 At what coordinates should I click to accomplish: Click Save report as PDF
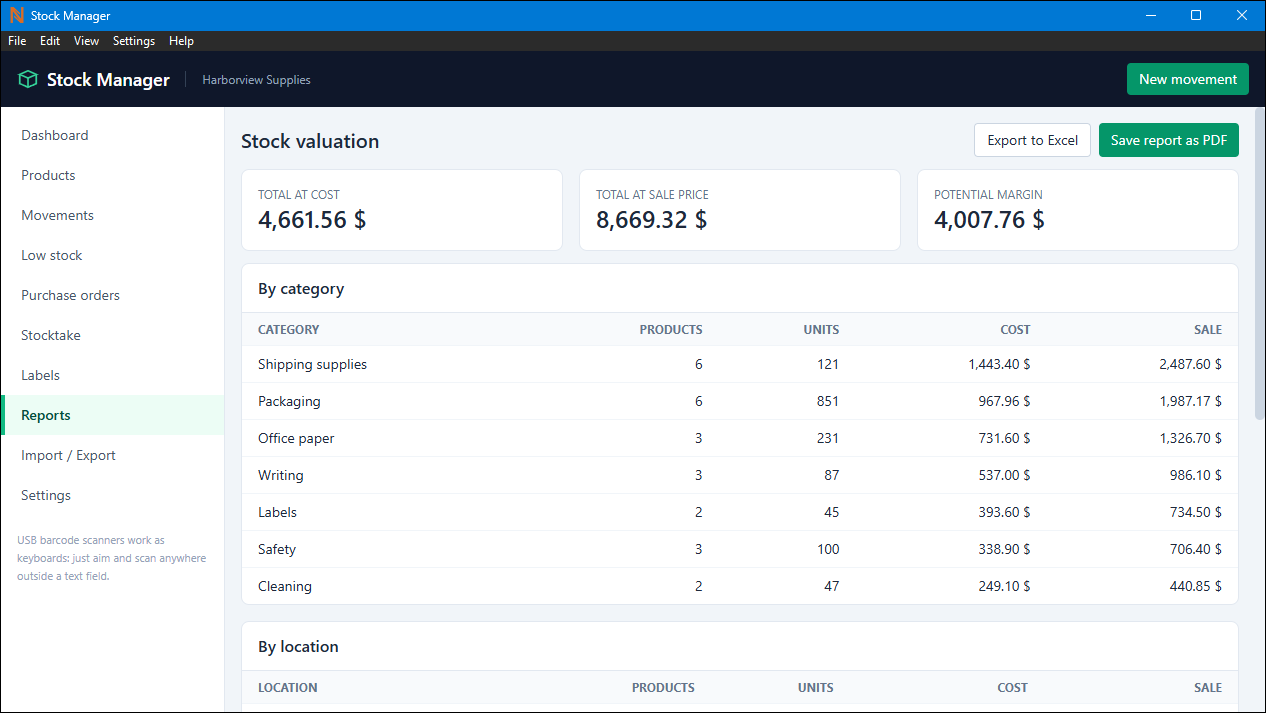(1169, 140)
